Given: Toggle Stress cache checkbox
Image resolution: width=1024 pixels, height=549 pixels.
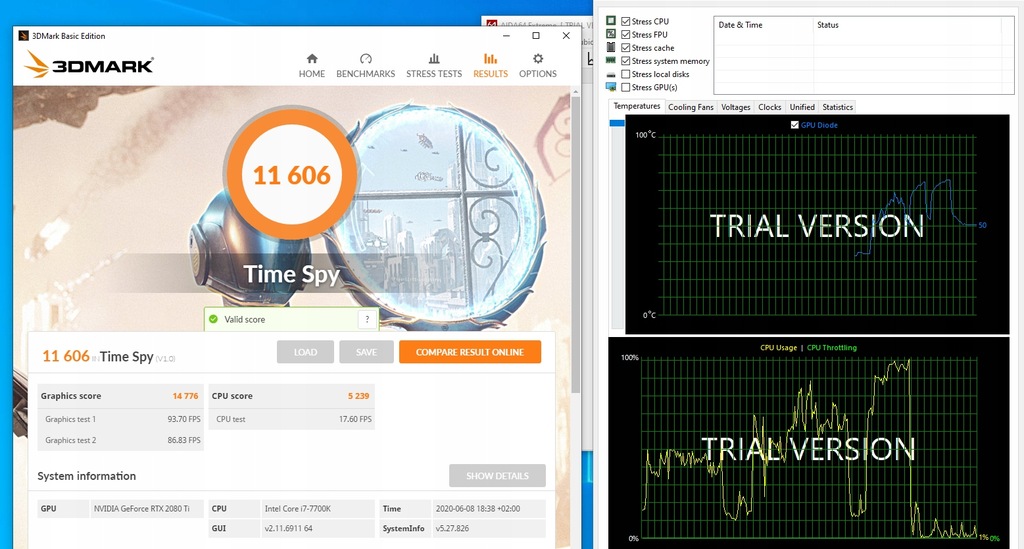Looking at the screenshot, I should point(626,48).
